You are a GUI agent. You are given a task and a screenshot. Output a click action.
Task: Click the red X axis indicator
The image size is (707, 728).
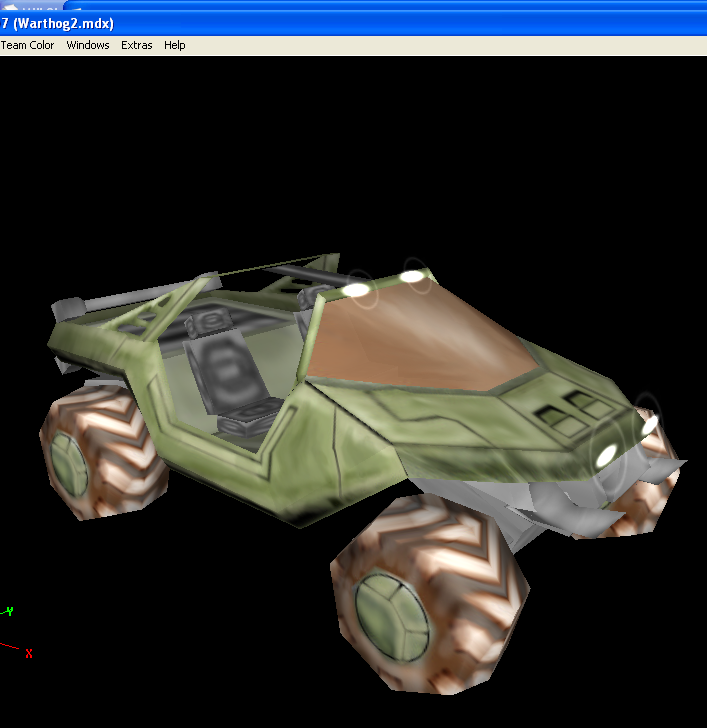29,653
